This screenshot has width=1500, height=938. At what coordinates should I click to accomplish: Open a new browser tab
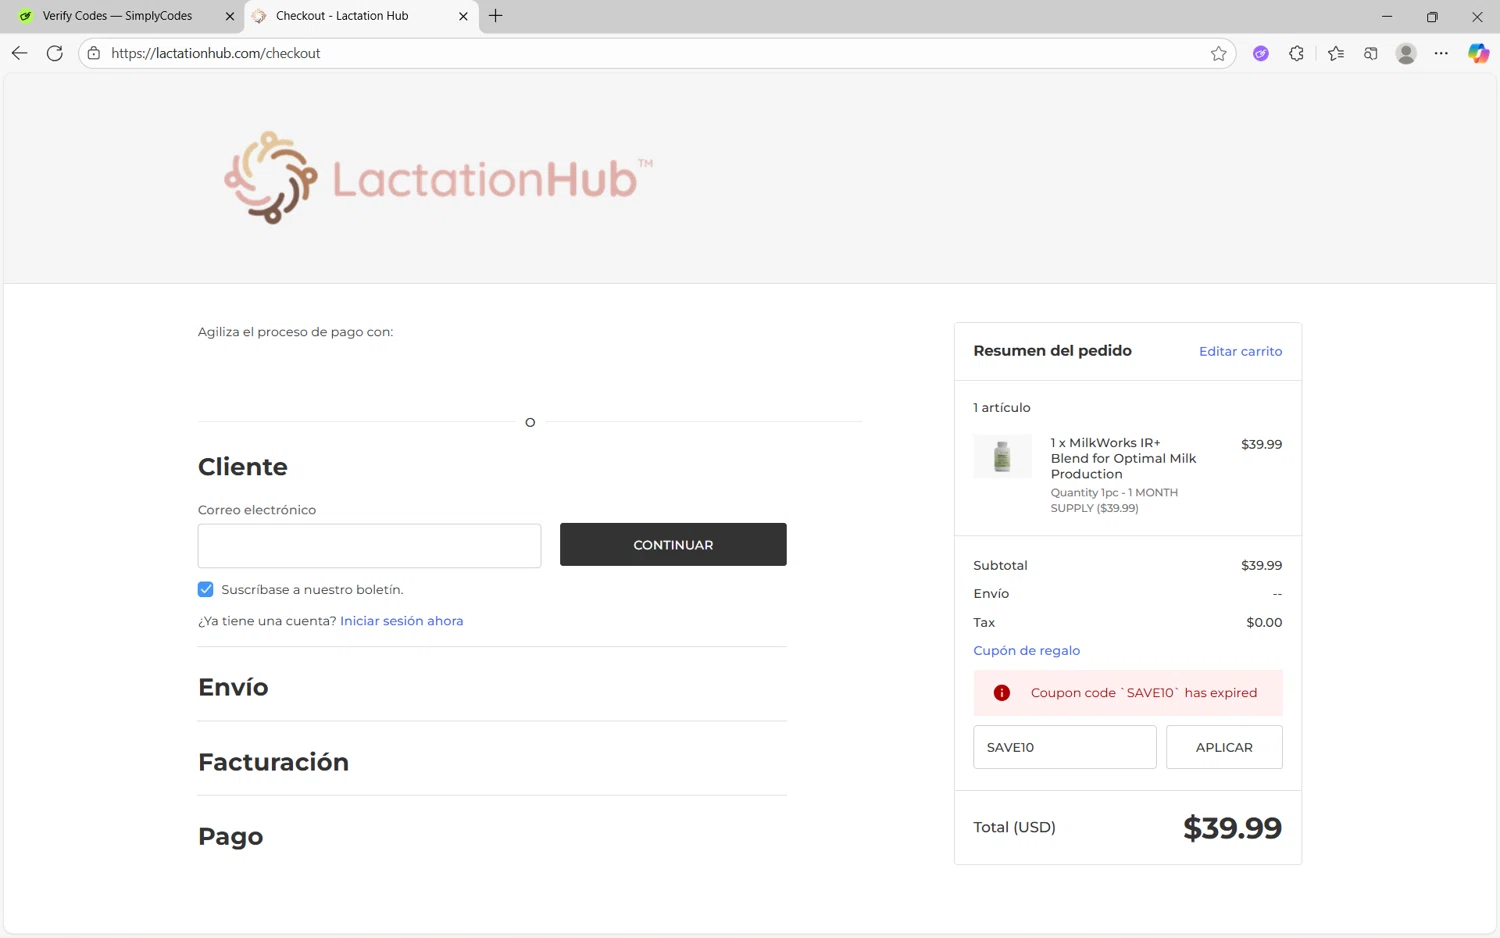click(496, 16)
